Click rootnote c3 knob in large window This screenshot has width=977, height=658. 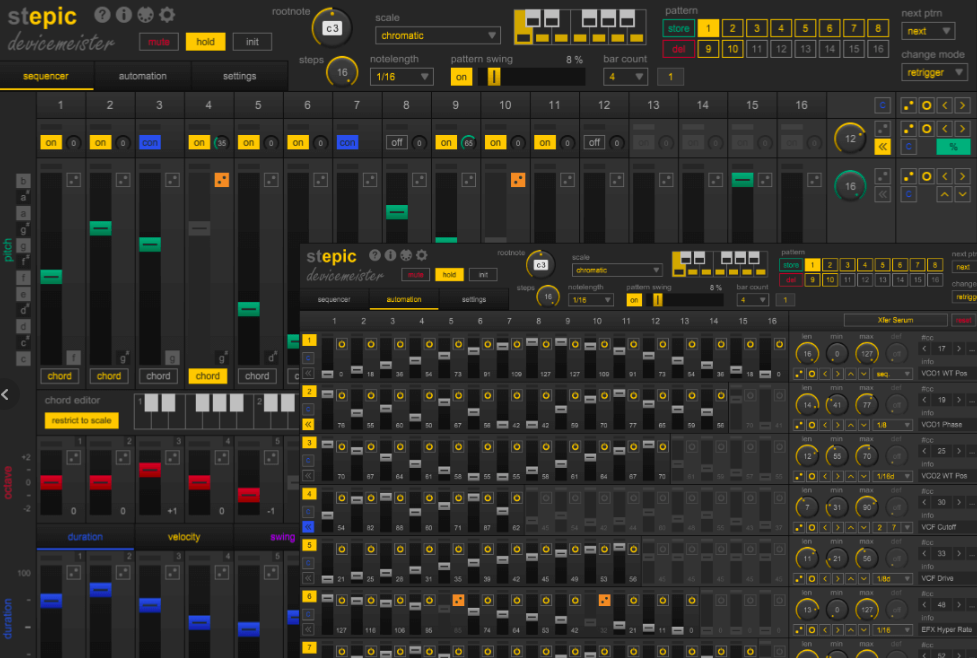[x=331, y=28]
